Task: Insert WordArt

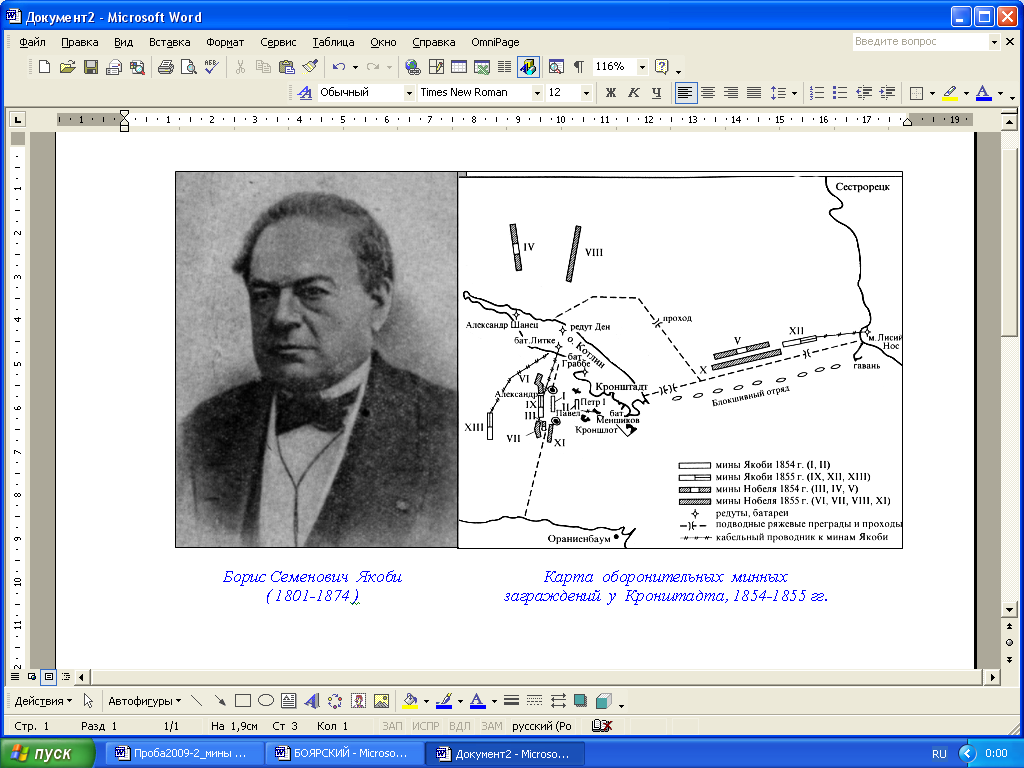Action: click(312, 701)
